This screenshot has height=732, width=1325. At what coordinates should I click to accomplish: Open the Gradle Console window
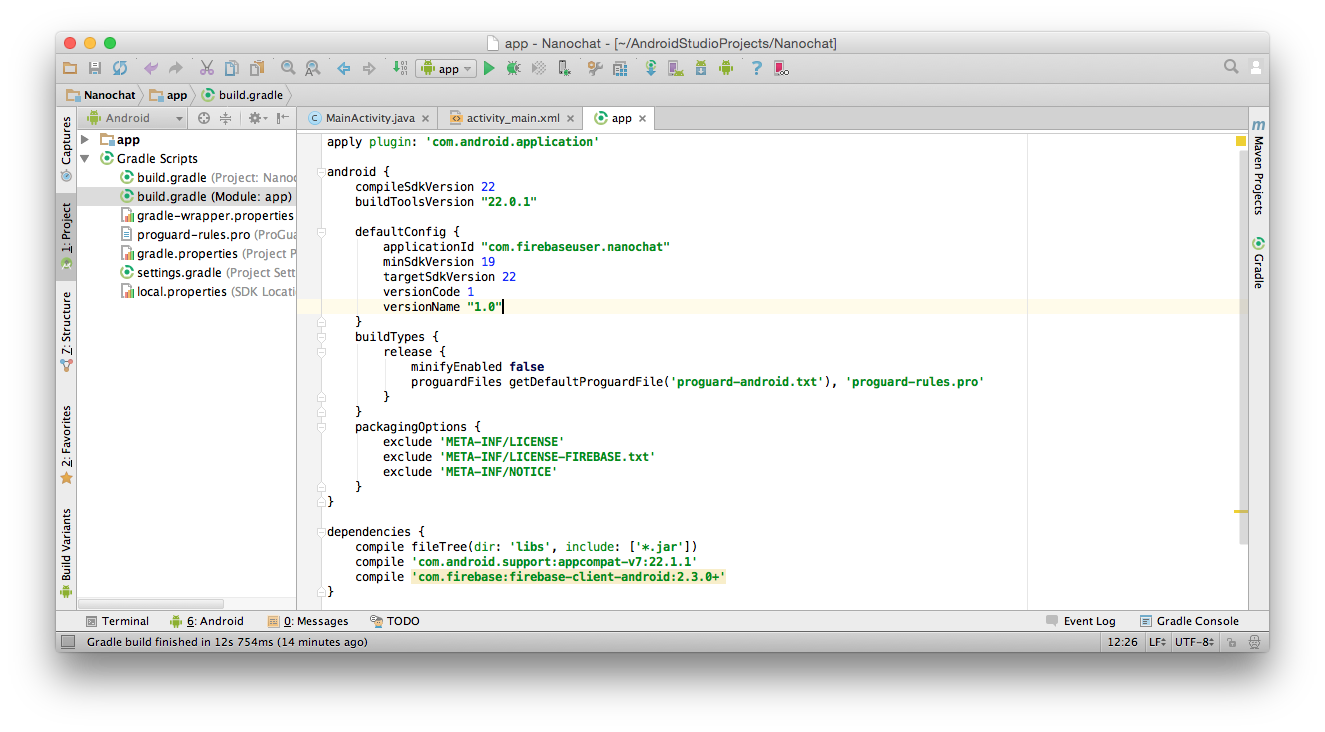pyautogui.click(x=1190, y=621)
